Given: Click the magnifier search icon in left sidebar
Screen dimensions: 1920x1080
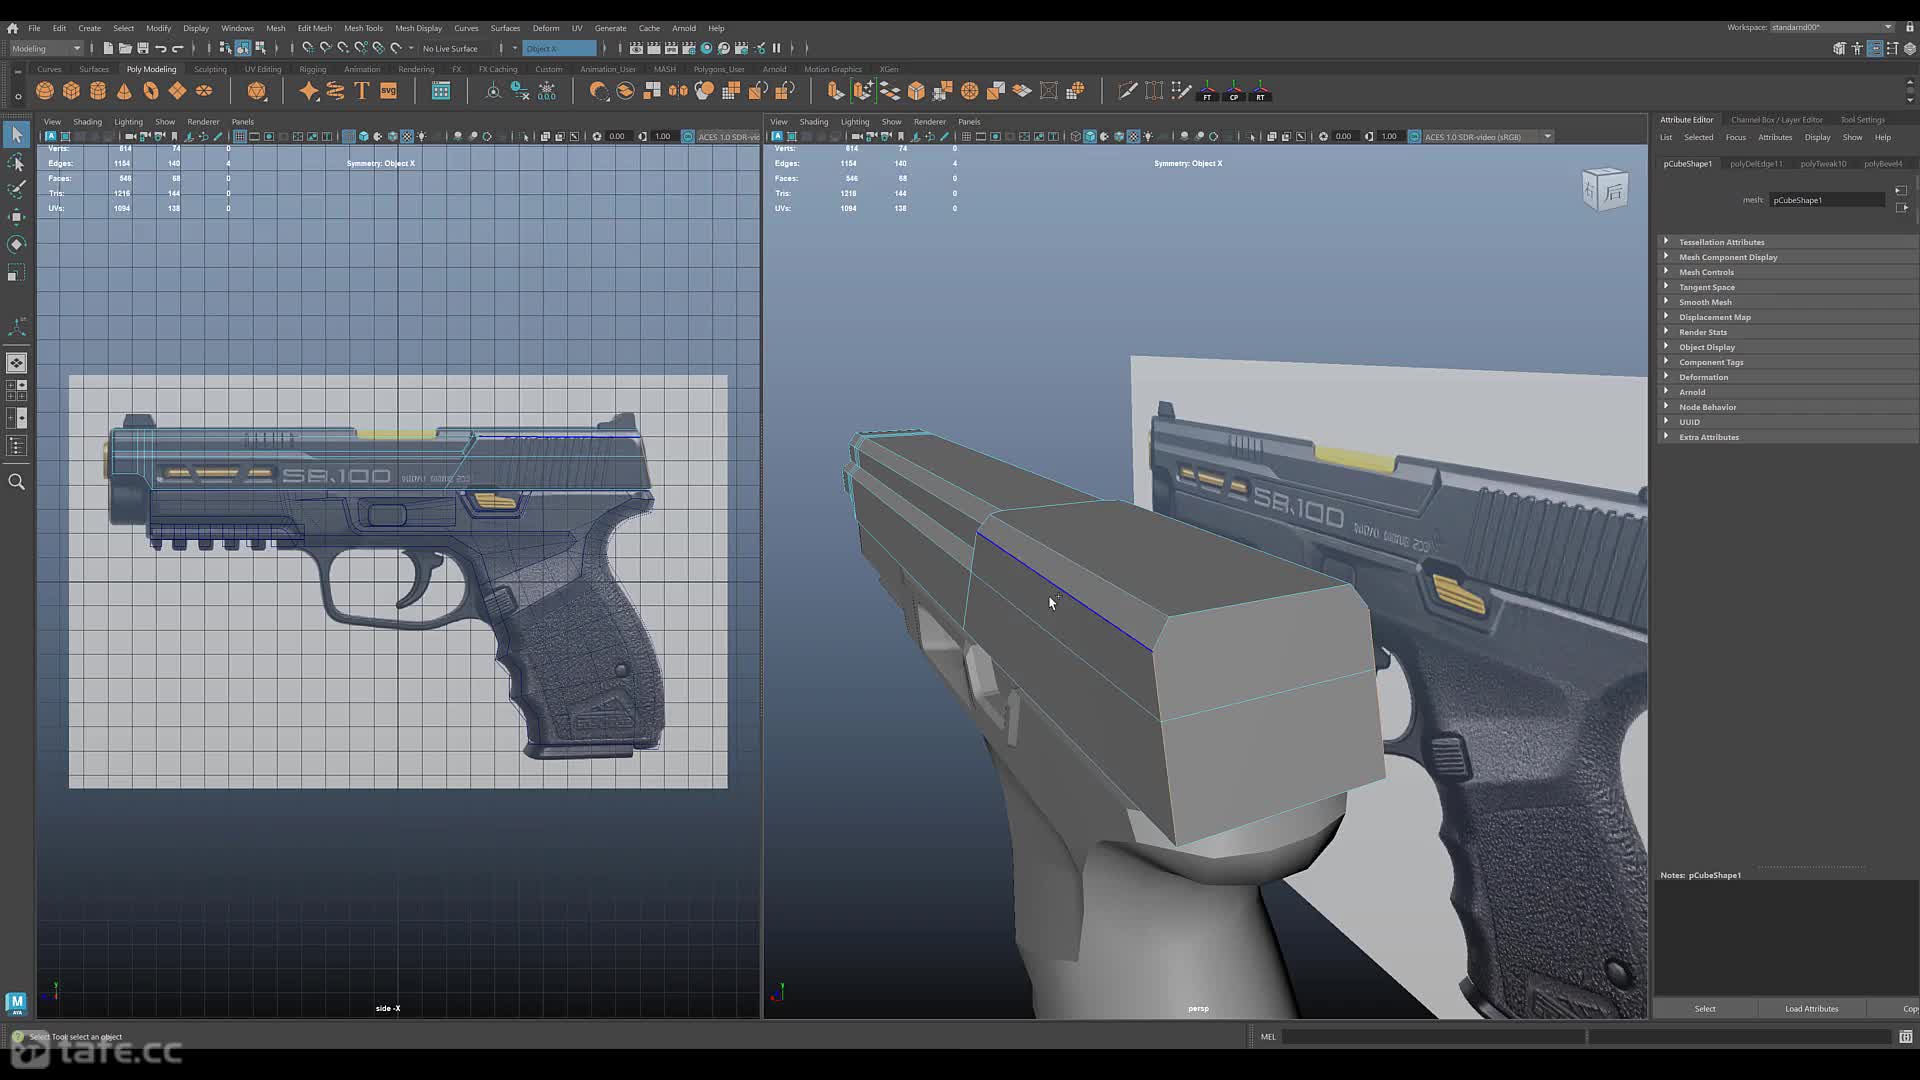Looking at the screenshot, I should 16,482.
